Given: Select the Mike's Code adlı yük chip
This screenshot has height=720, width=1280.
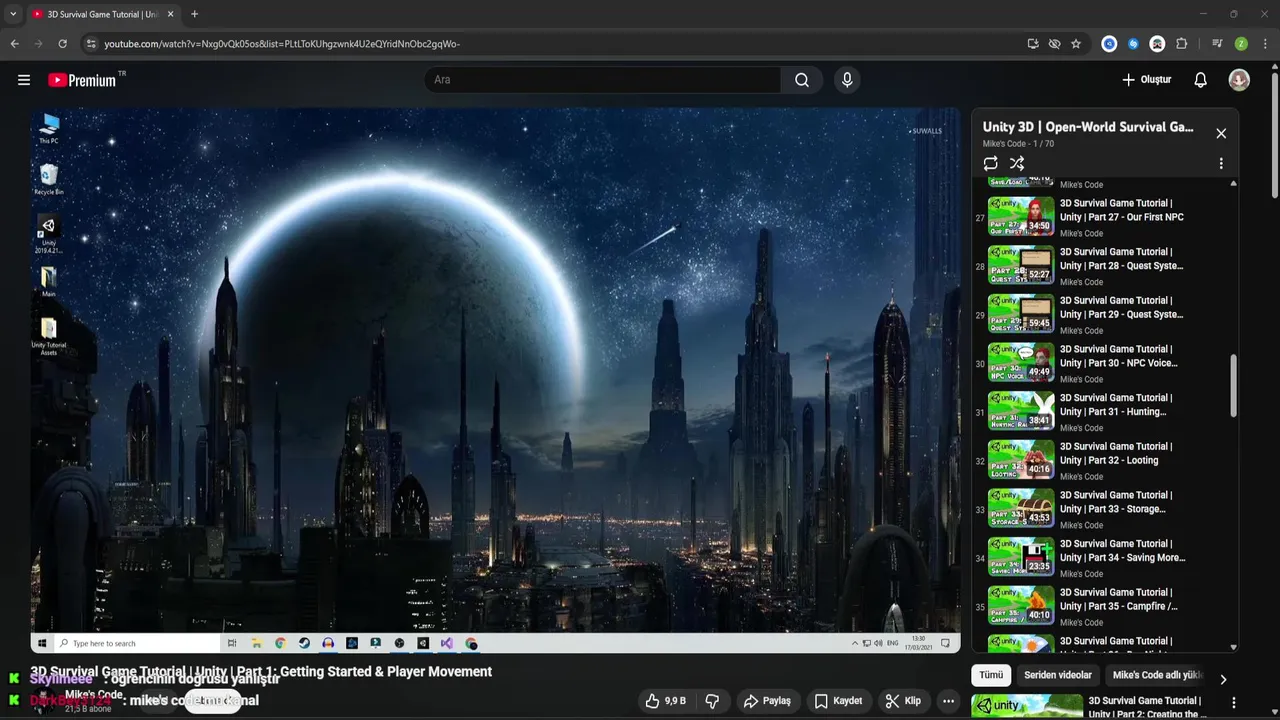Looking at the screenshot, I should click(x=1157, y=675).
